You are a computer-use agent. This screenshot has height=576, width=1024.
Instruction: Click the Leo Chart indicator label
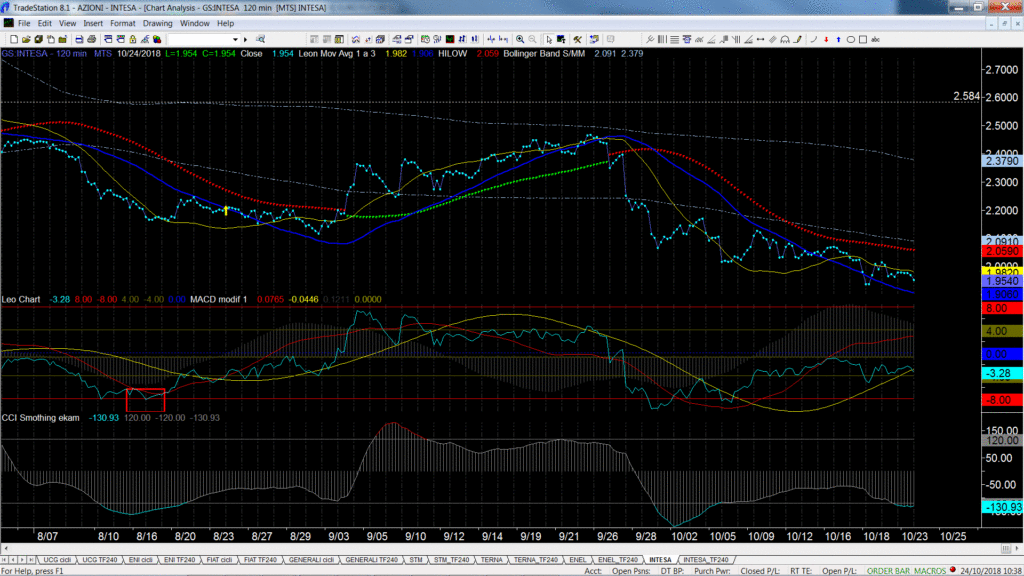(21, 299)
